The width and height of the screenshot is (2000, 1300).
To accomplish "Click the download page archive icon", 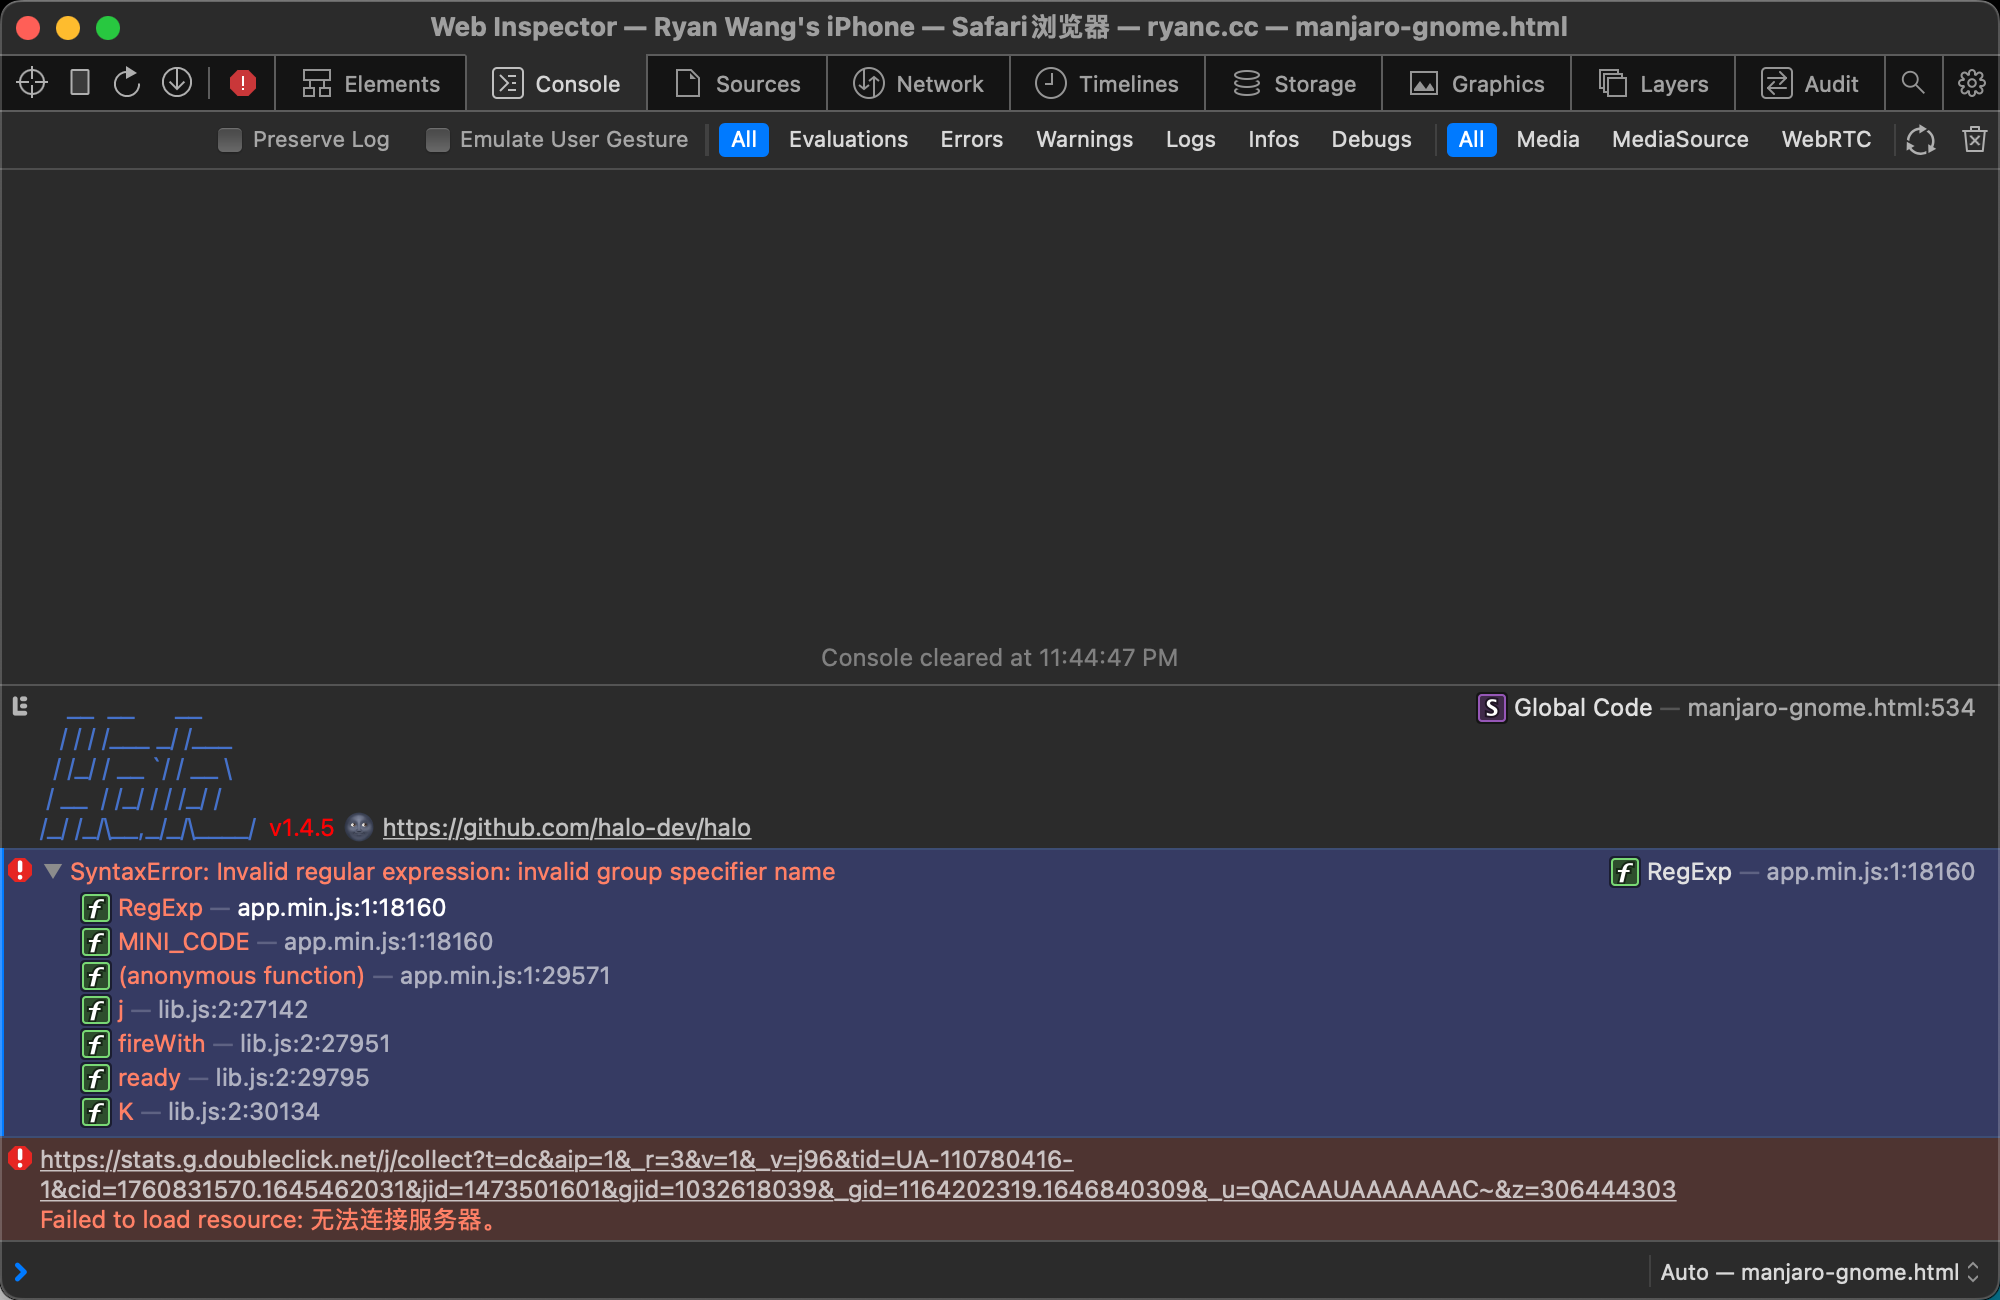I will (x=177, y=83).
